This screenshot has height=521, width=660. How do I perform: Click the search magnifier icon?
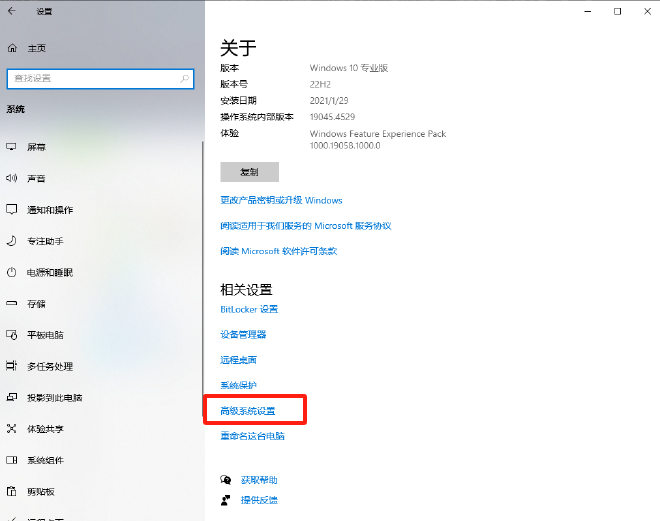pos(184,78)
